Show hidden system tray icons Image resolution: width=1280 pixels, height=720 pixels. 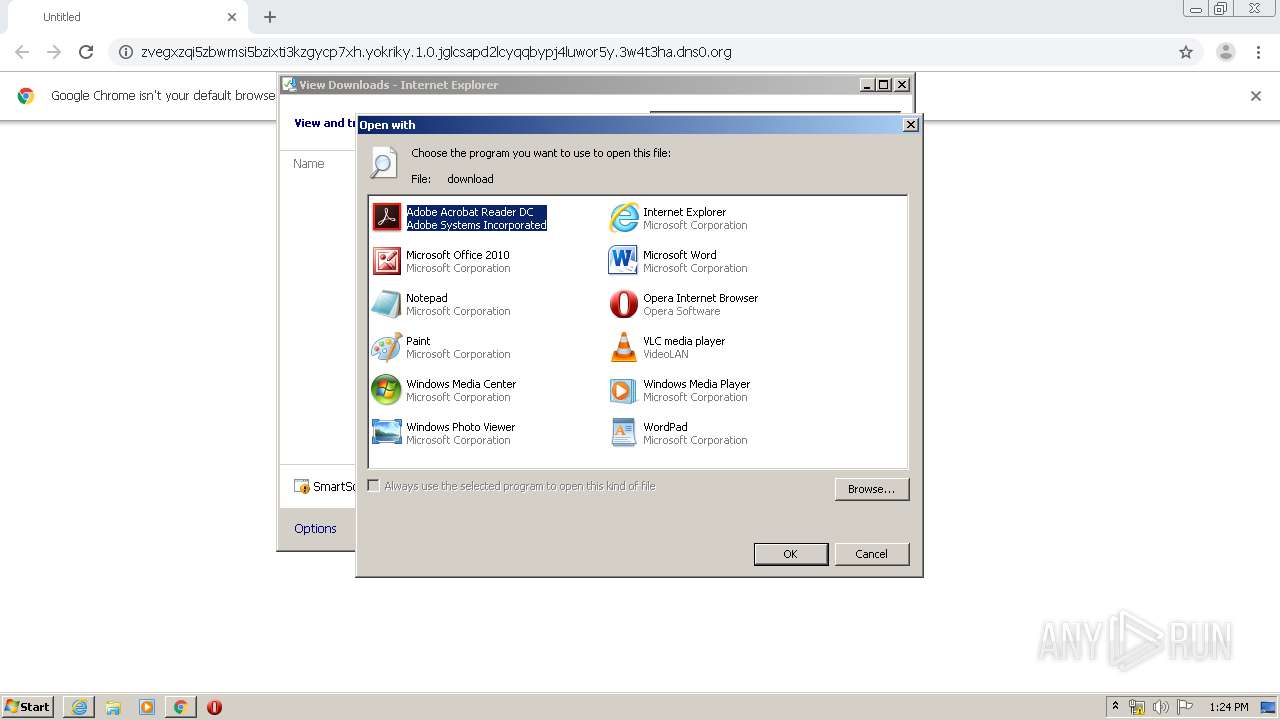pyautogui.click(x=1115, y=707)
